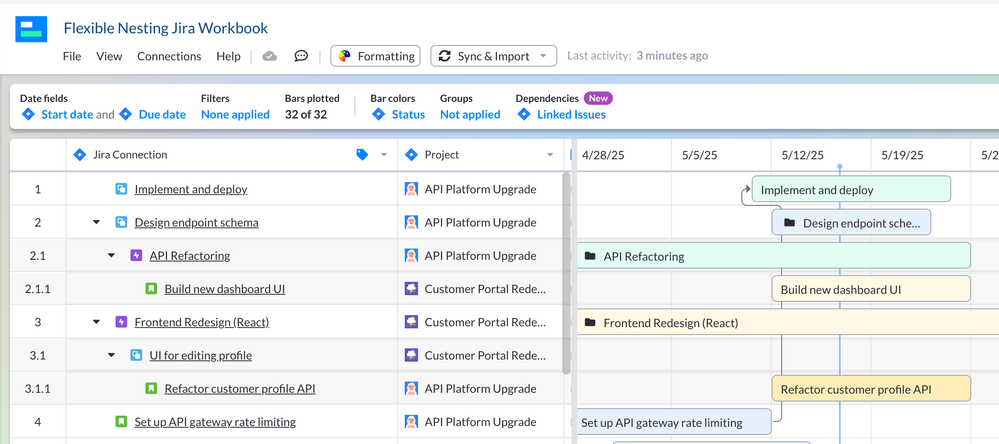Click the Jira diamond icon in Jira Connection header
Image resolution: width=999 pixels, height=444 pixels.
(x=80, y=155)
